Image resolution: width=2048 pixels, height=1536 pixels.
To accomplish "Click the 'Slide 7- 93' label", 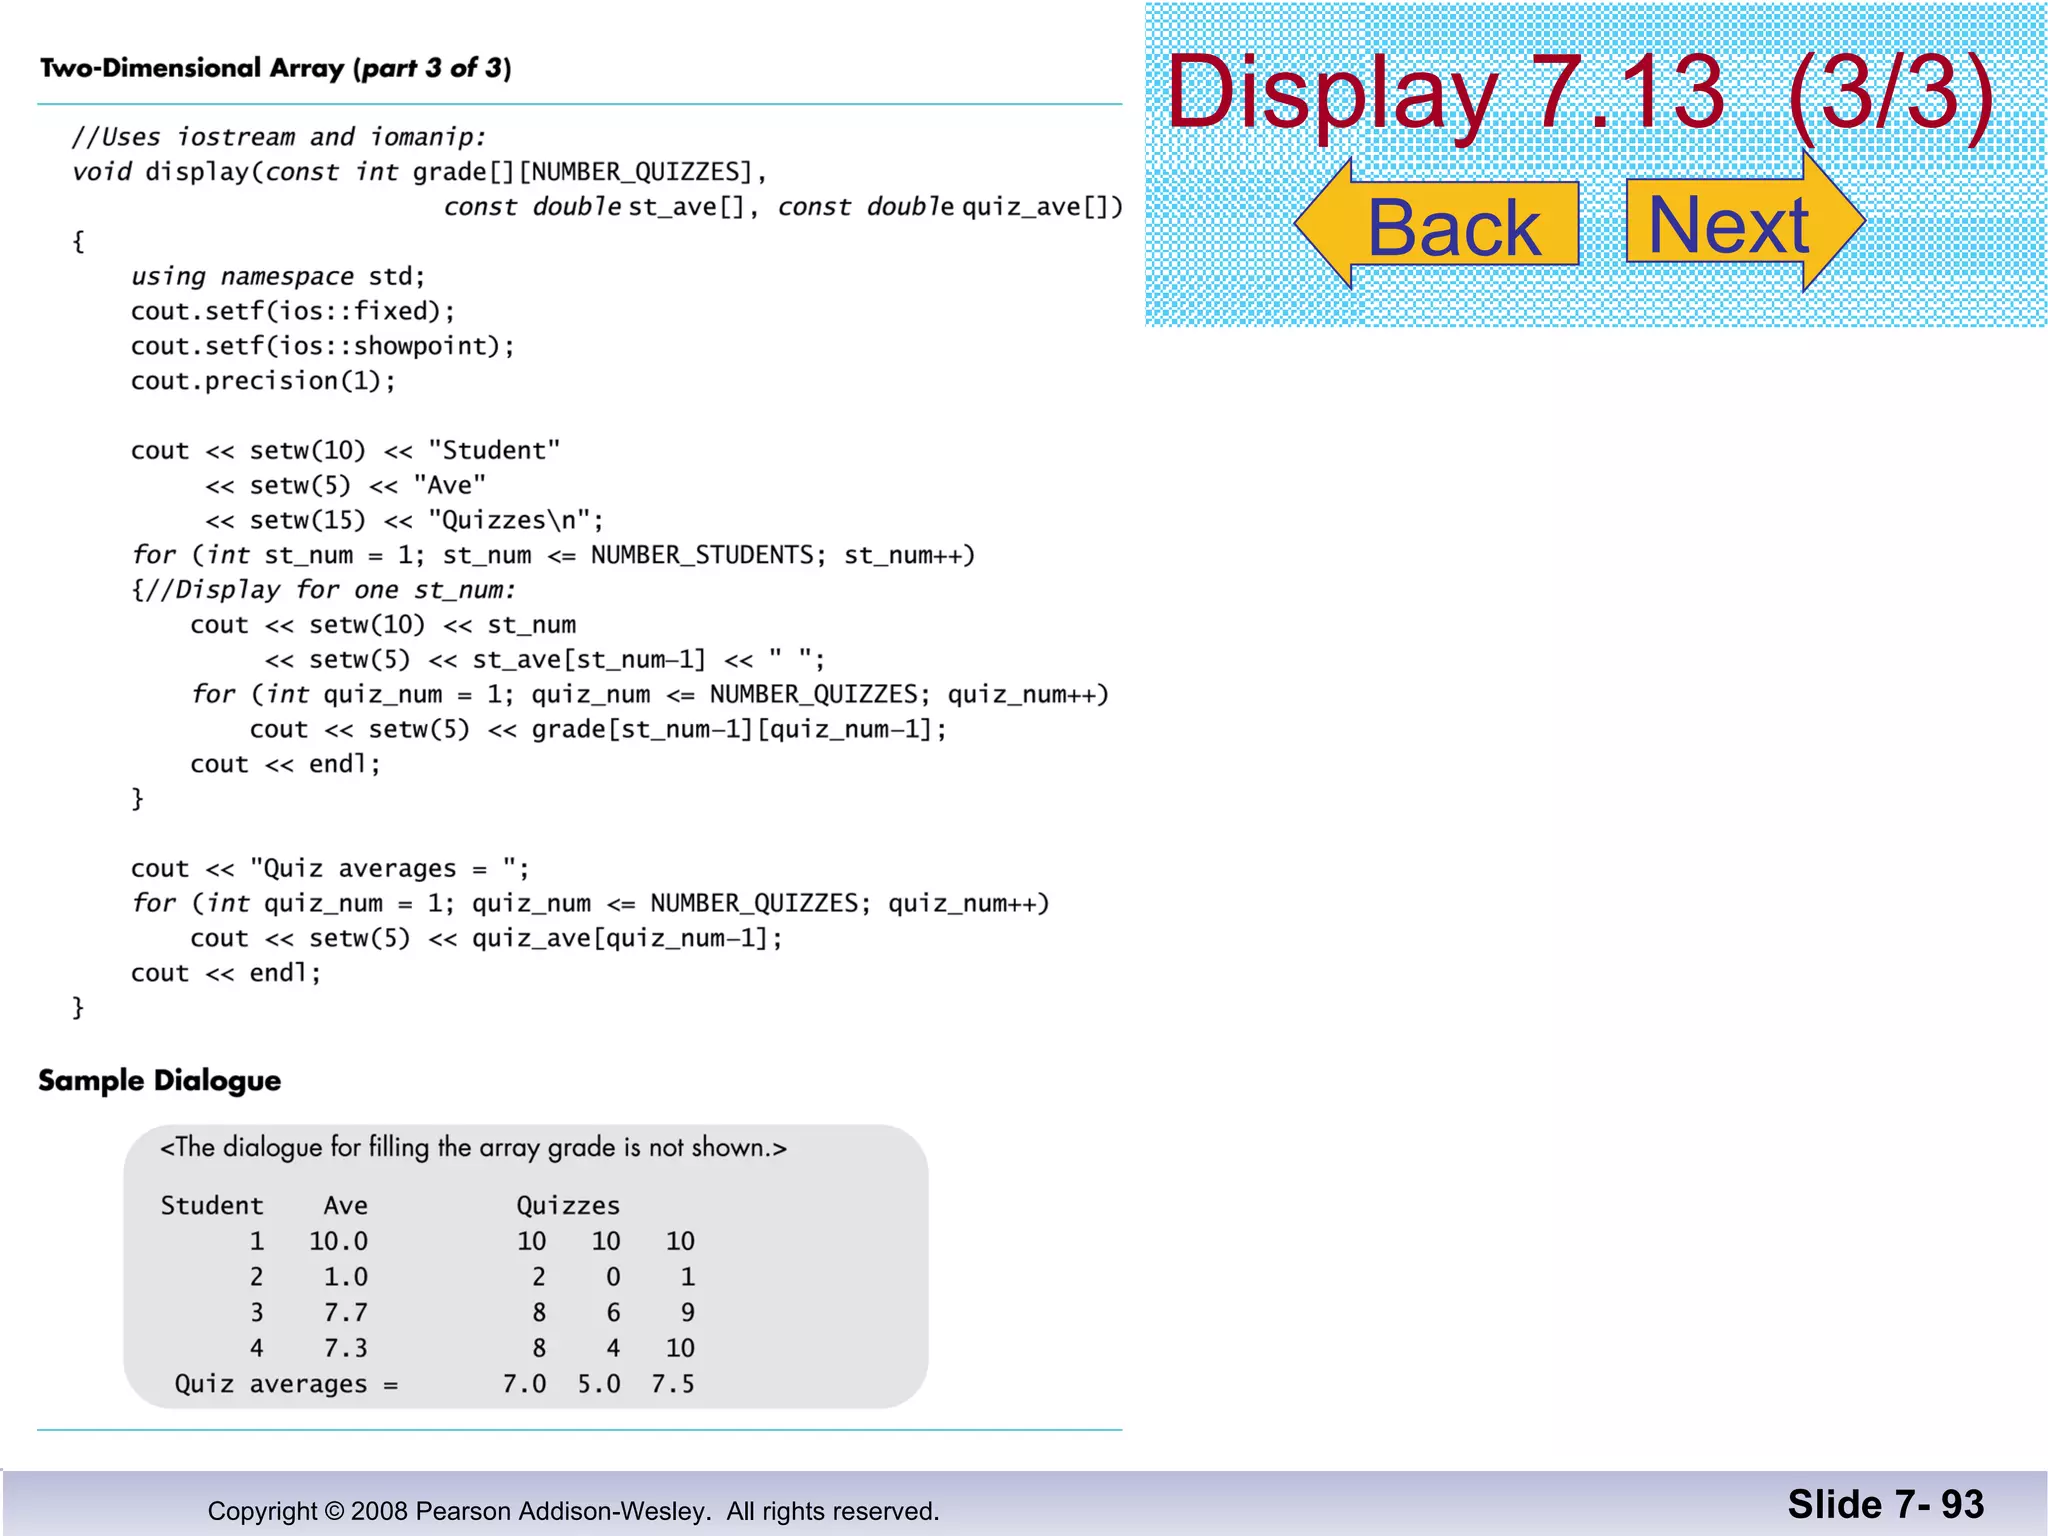I will point(1886,1504).
